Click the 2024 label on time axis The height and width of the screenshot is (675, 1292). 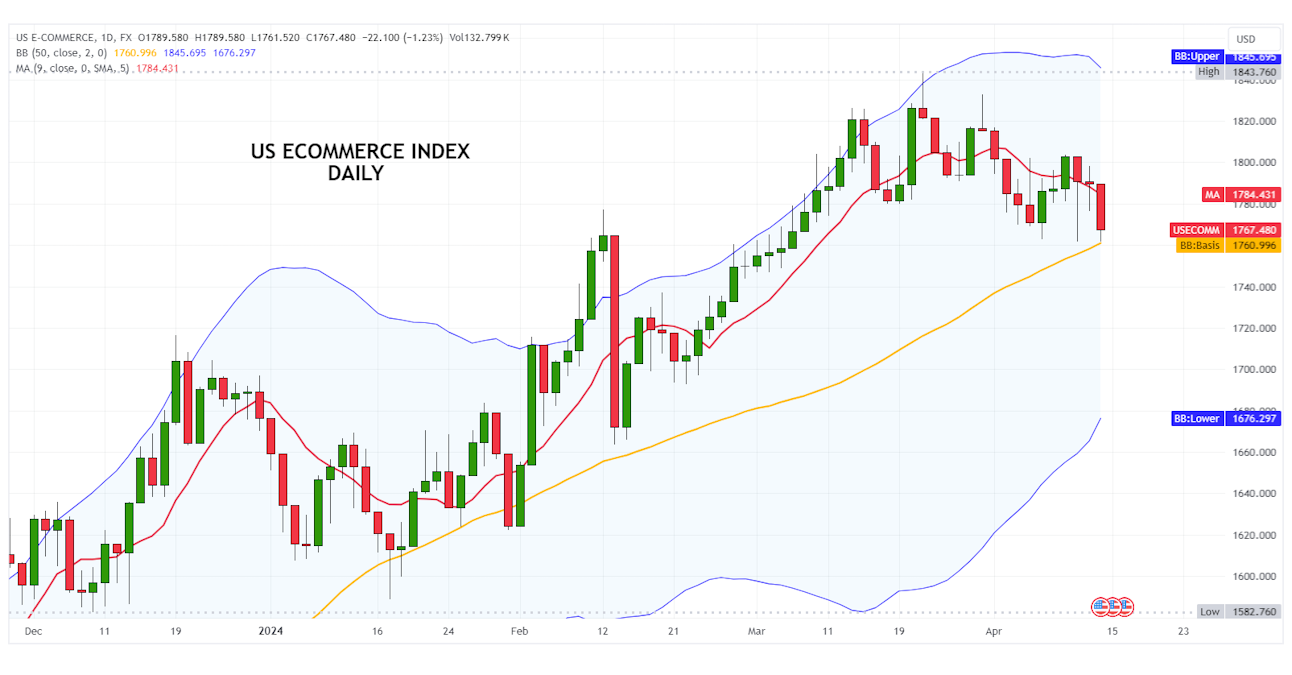[x=271, y=632]
